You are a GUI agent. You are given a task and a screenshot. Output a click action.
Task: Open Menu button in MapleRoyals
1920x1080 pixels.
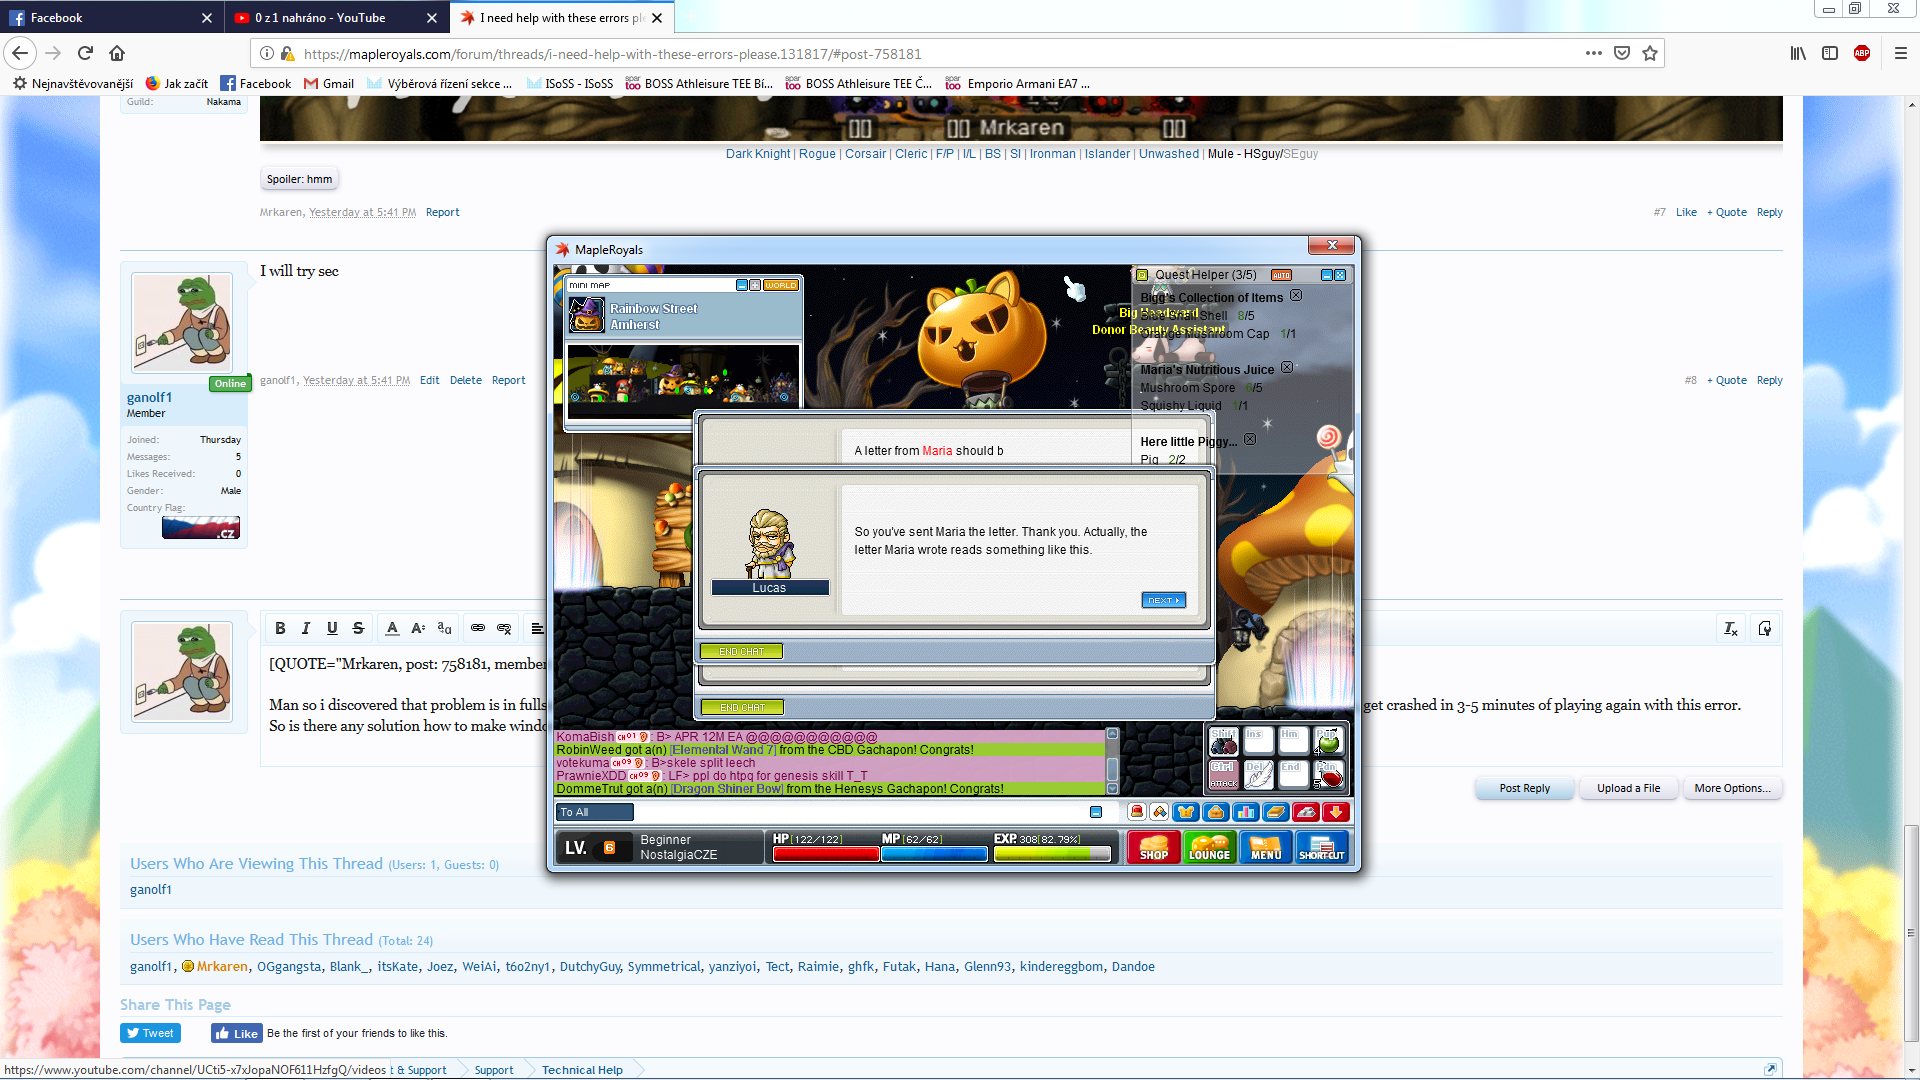[x=1265, y=848]
